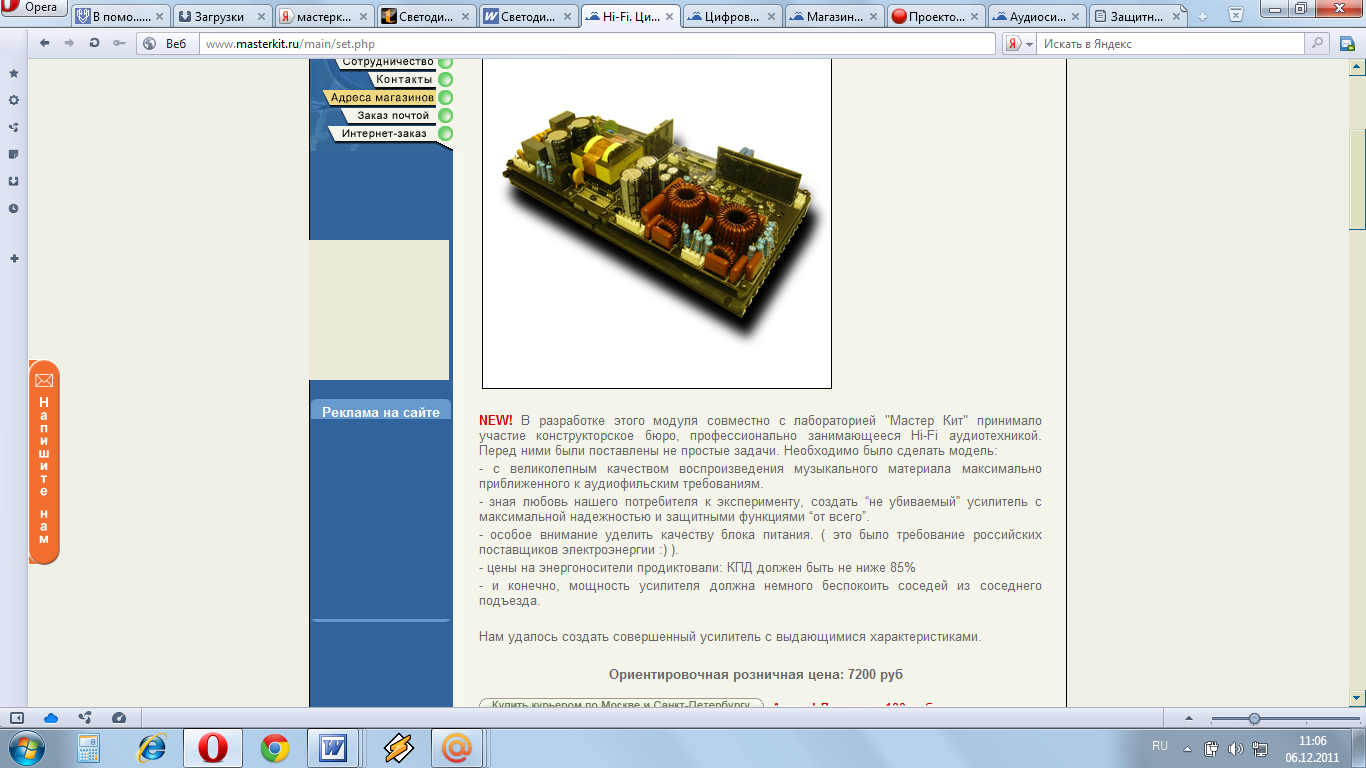Open Calculator from the taskbar

(x=89, y=748)
